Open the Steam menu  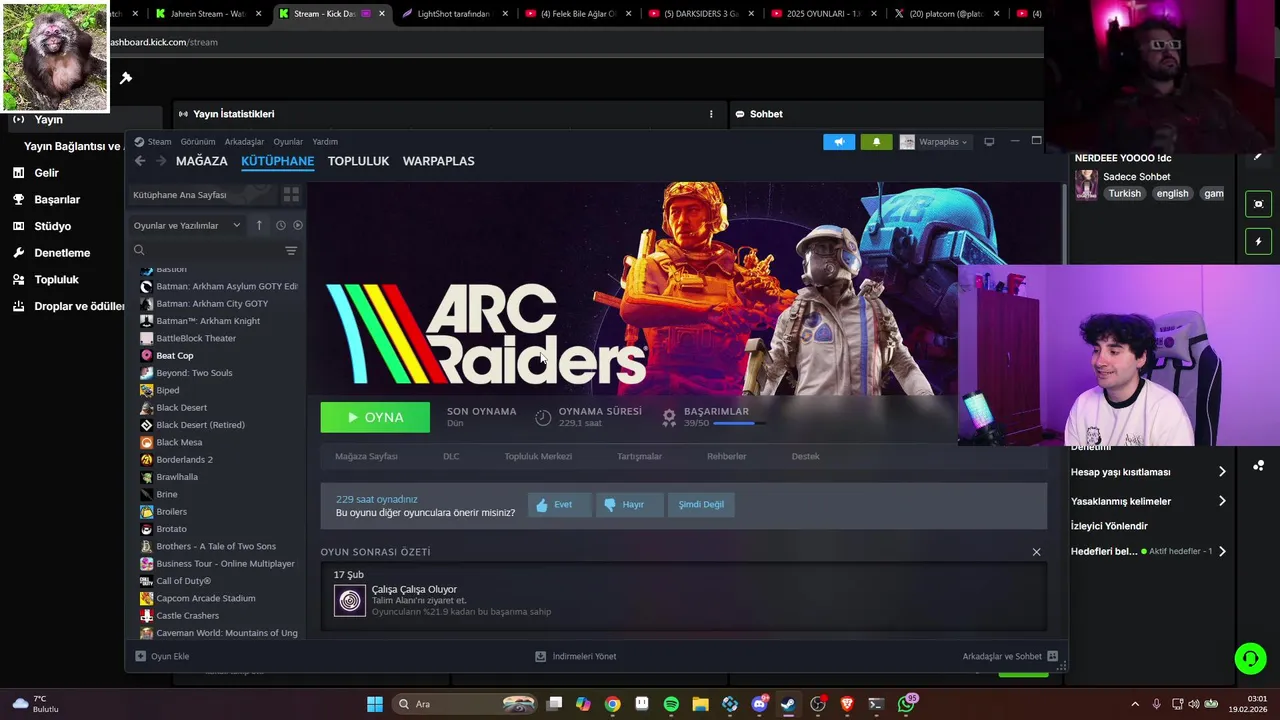click(153, 142)
